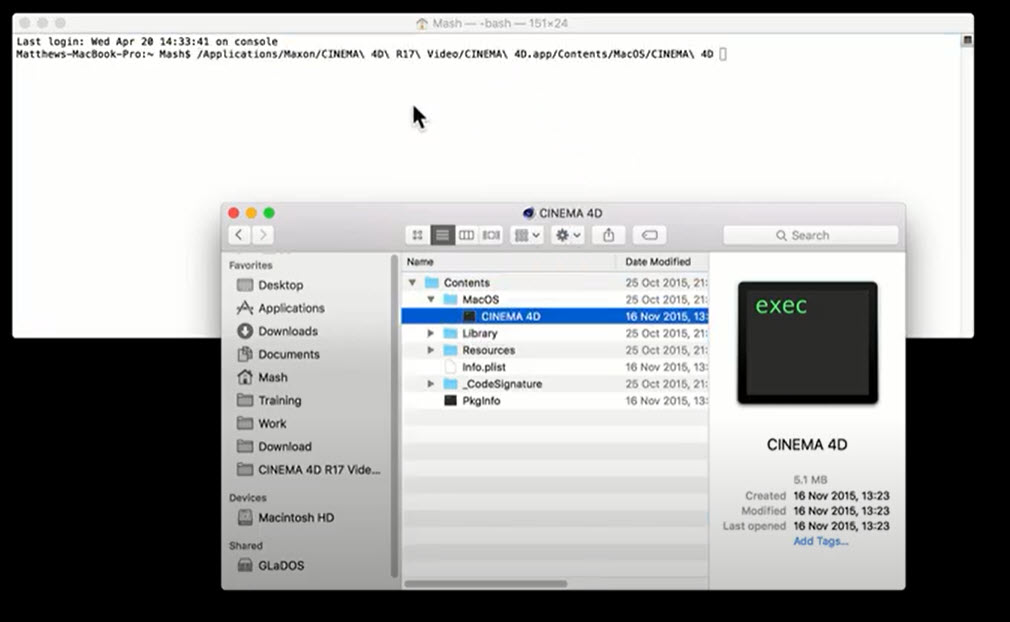Click the Last login line in Terminal

click(147, 41)
